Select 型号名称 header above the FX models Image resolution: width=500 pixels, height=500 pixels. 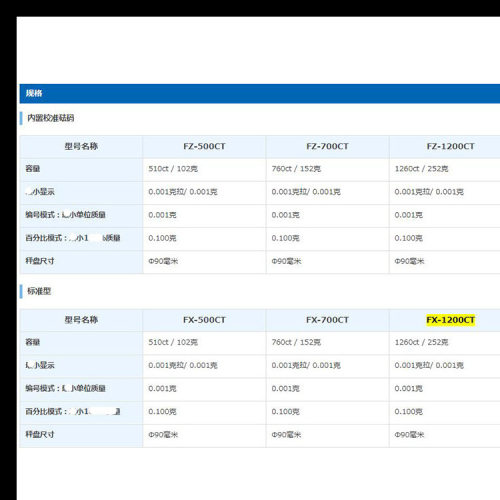[81, 320]
